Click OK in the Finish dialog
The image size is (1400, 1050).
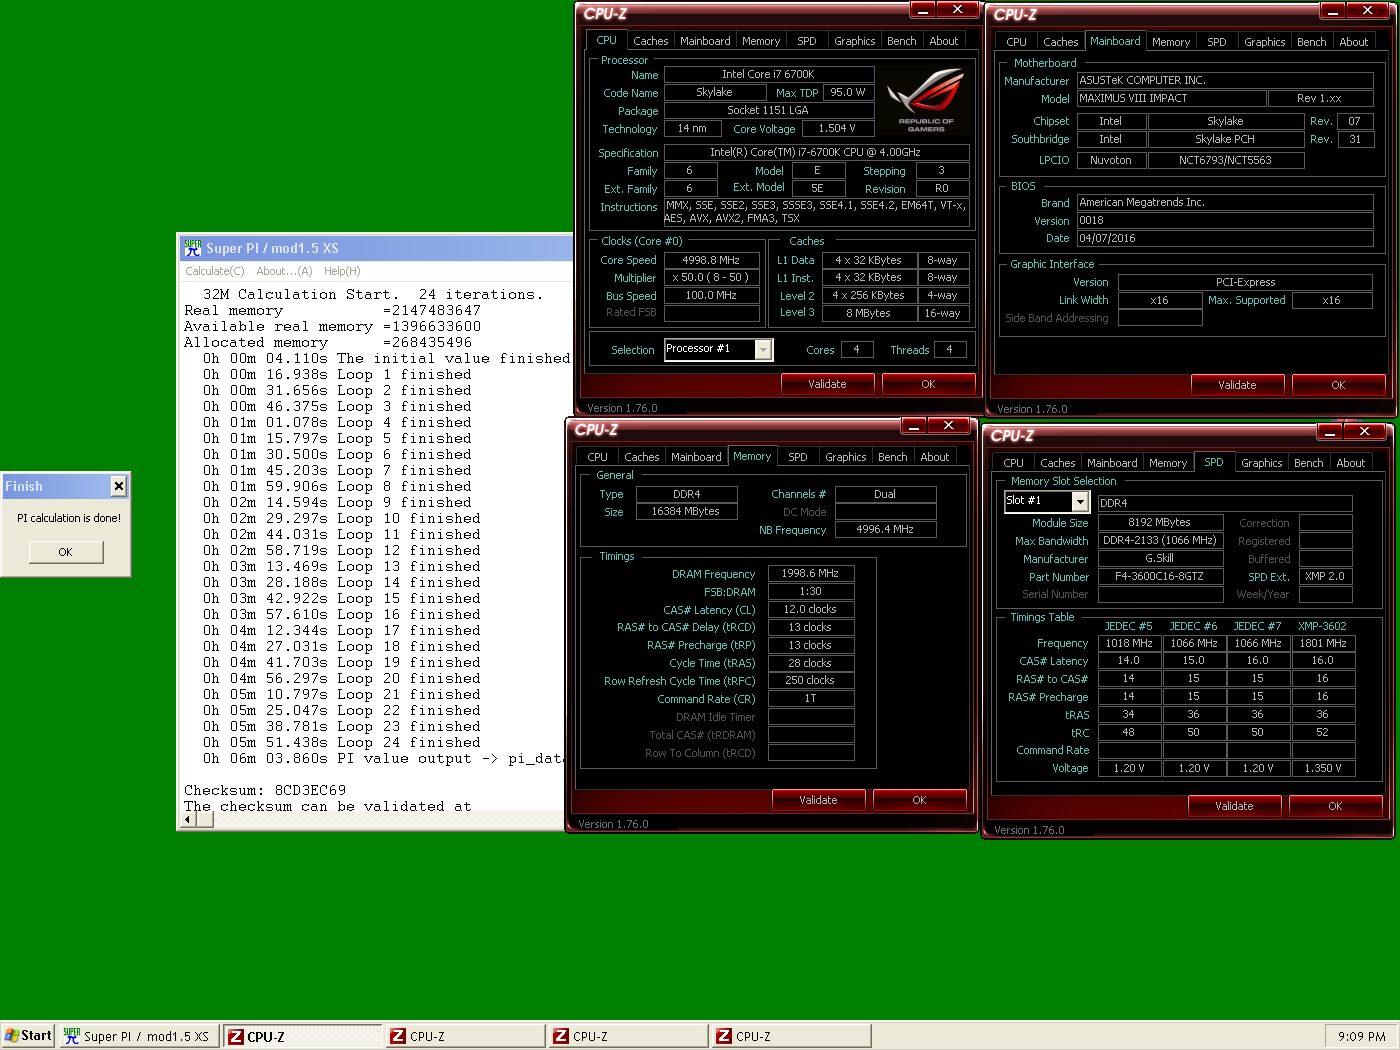pos(66,552)
